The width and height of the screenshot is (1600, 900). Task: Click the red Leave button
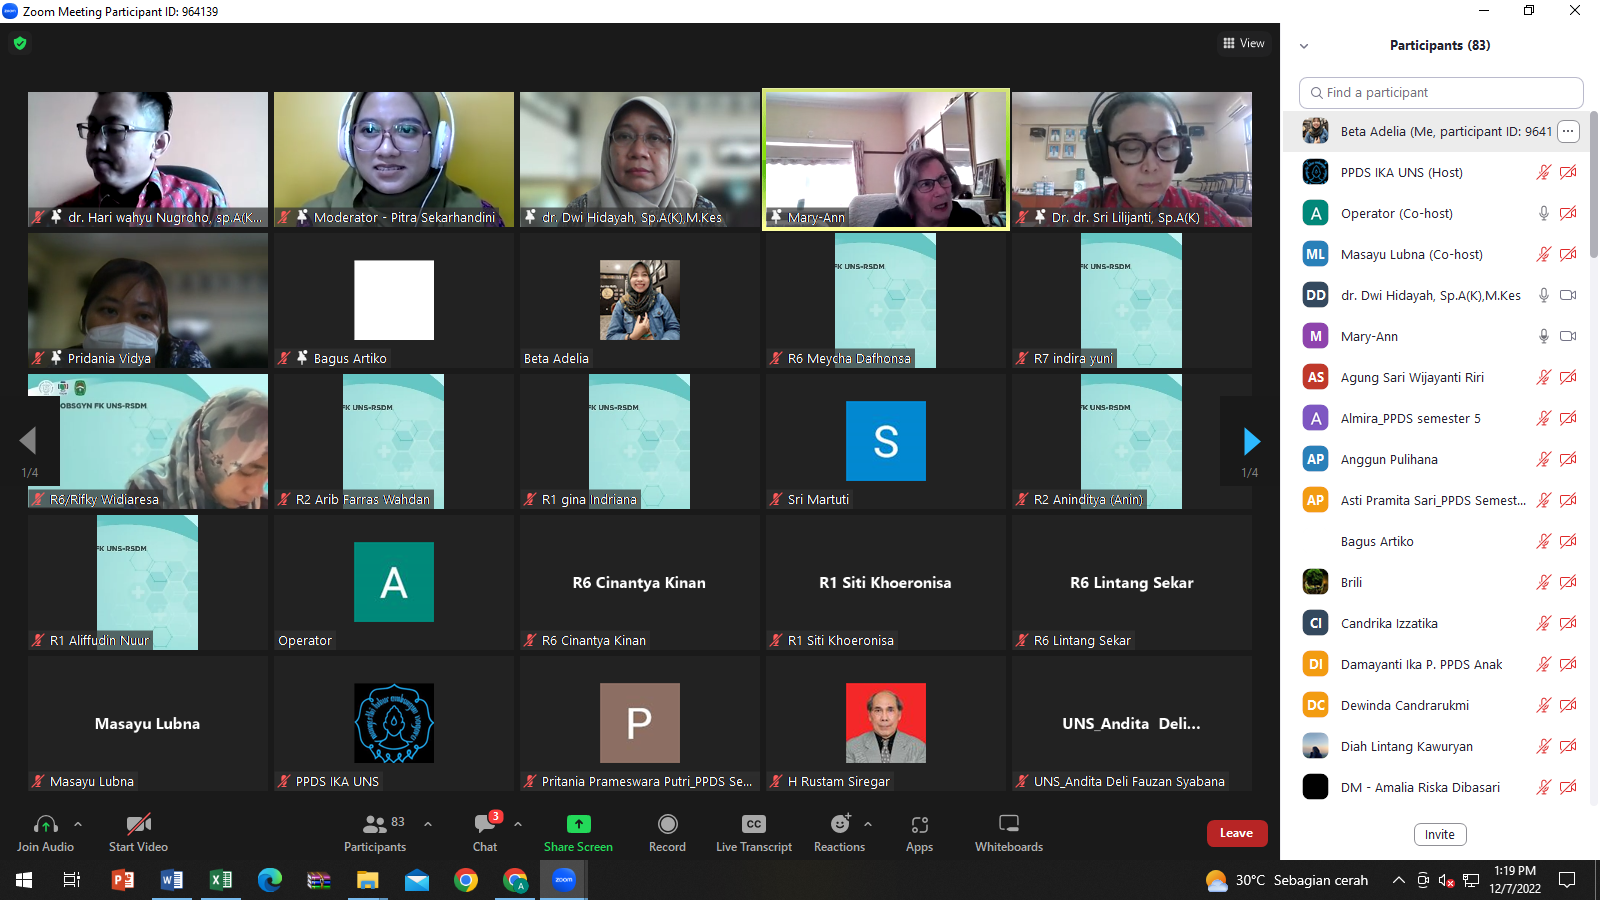point(1236,833)
